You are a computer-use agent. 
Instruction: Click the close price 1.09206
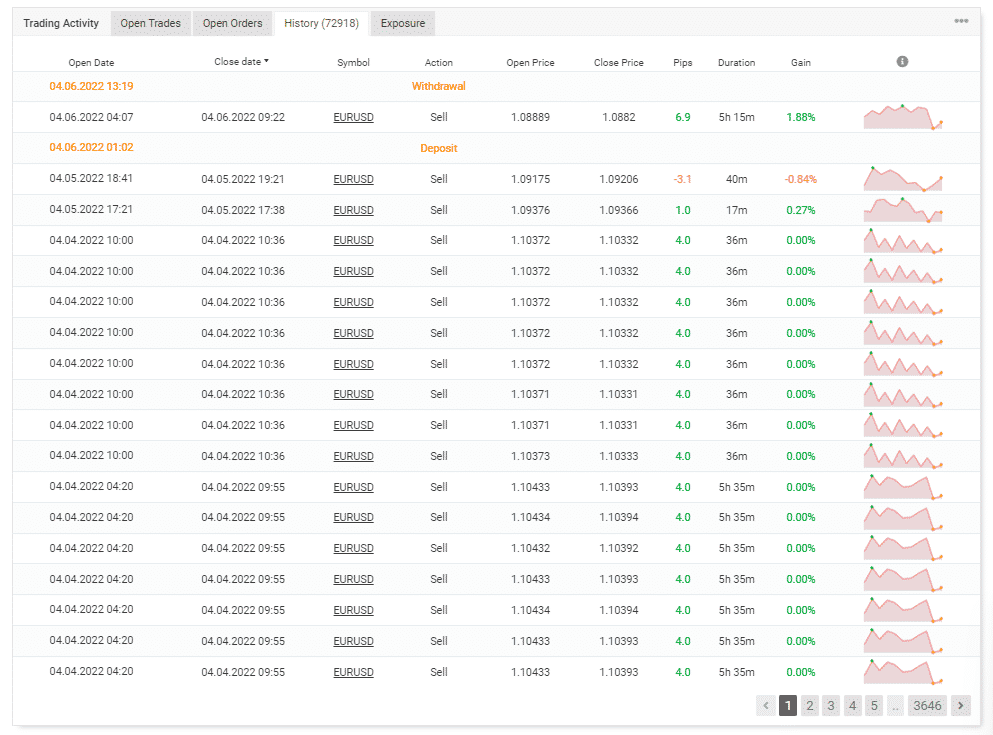(619, 179)
